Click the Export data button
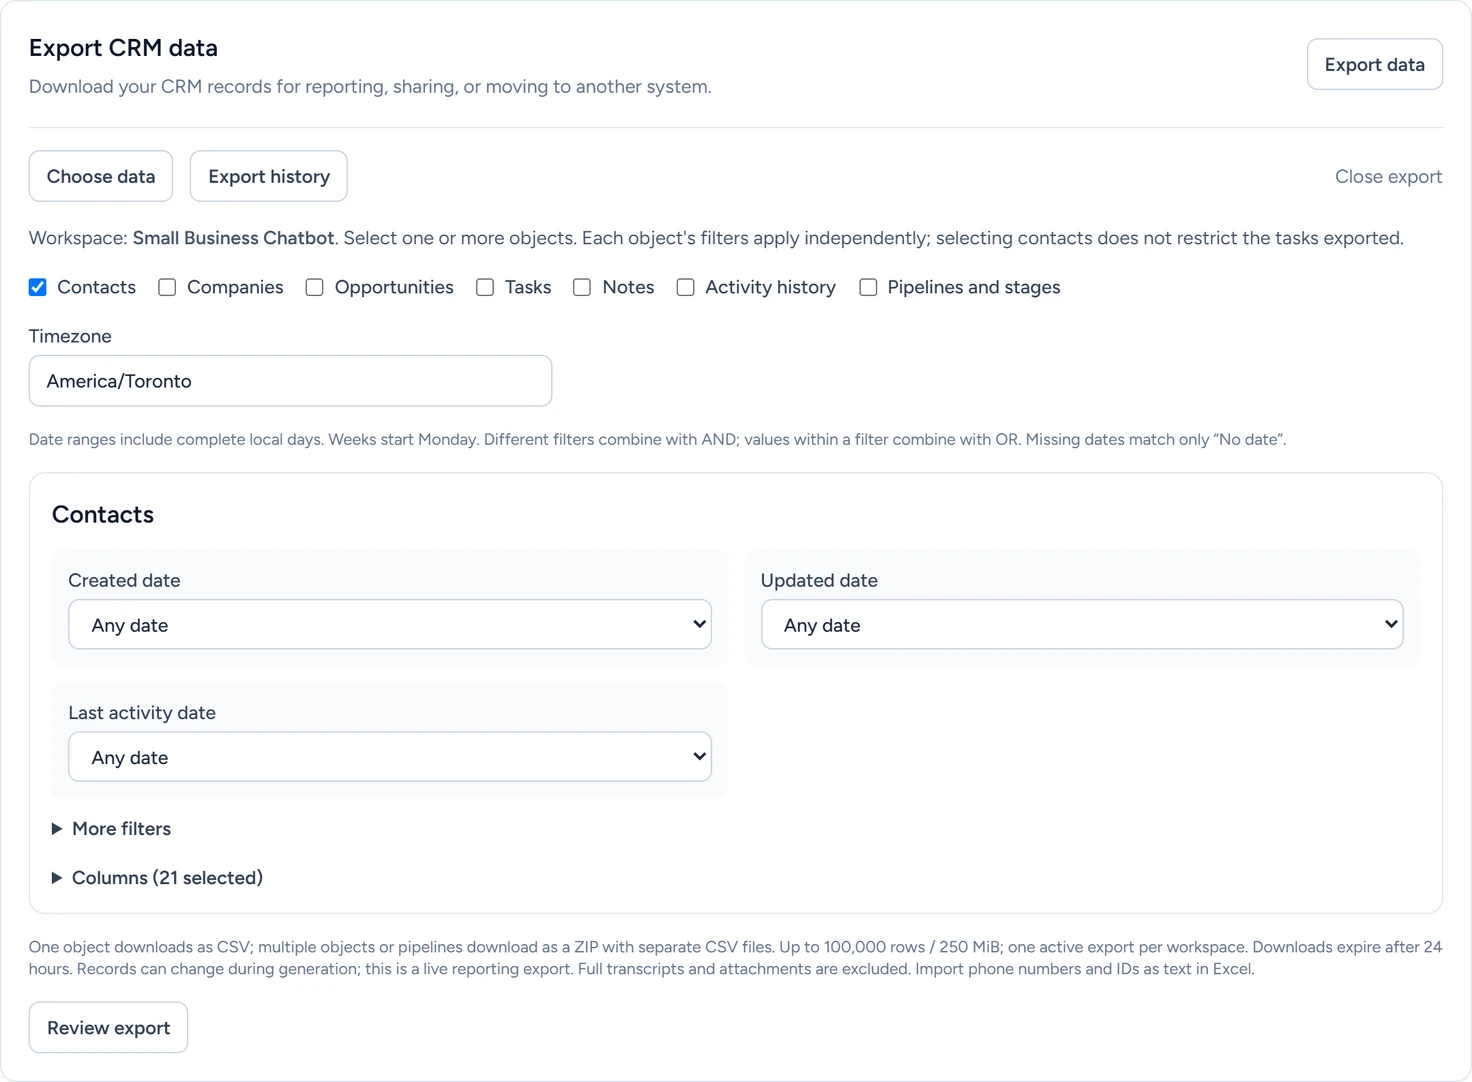The height and width of the screenshot is (1082, 1472). pyautogui.click(x=1375, y=64)
